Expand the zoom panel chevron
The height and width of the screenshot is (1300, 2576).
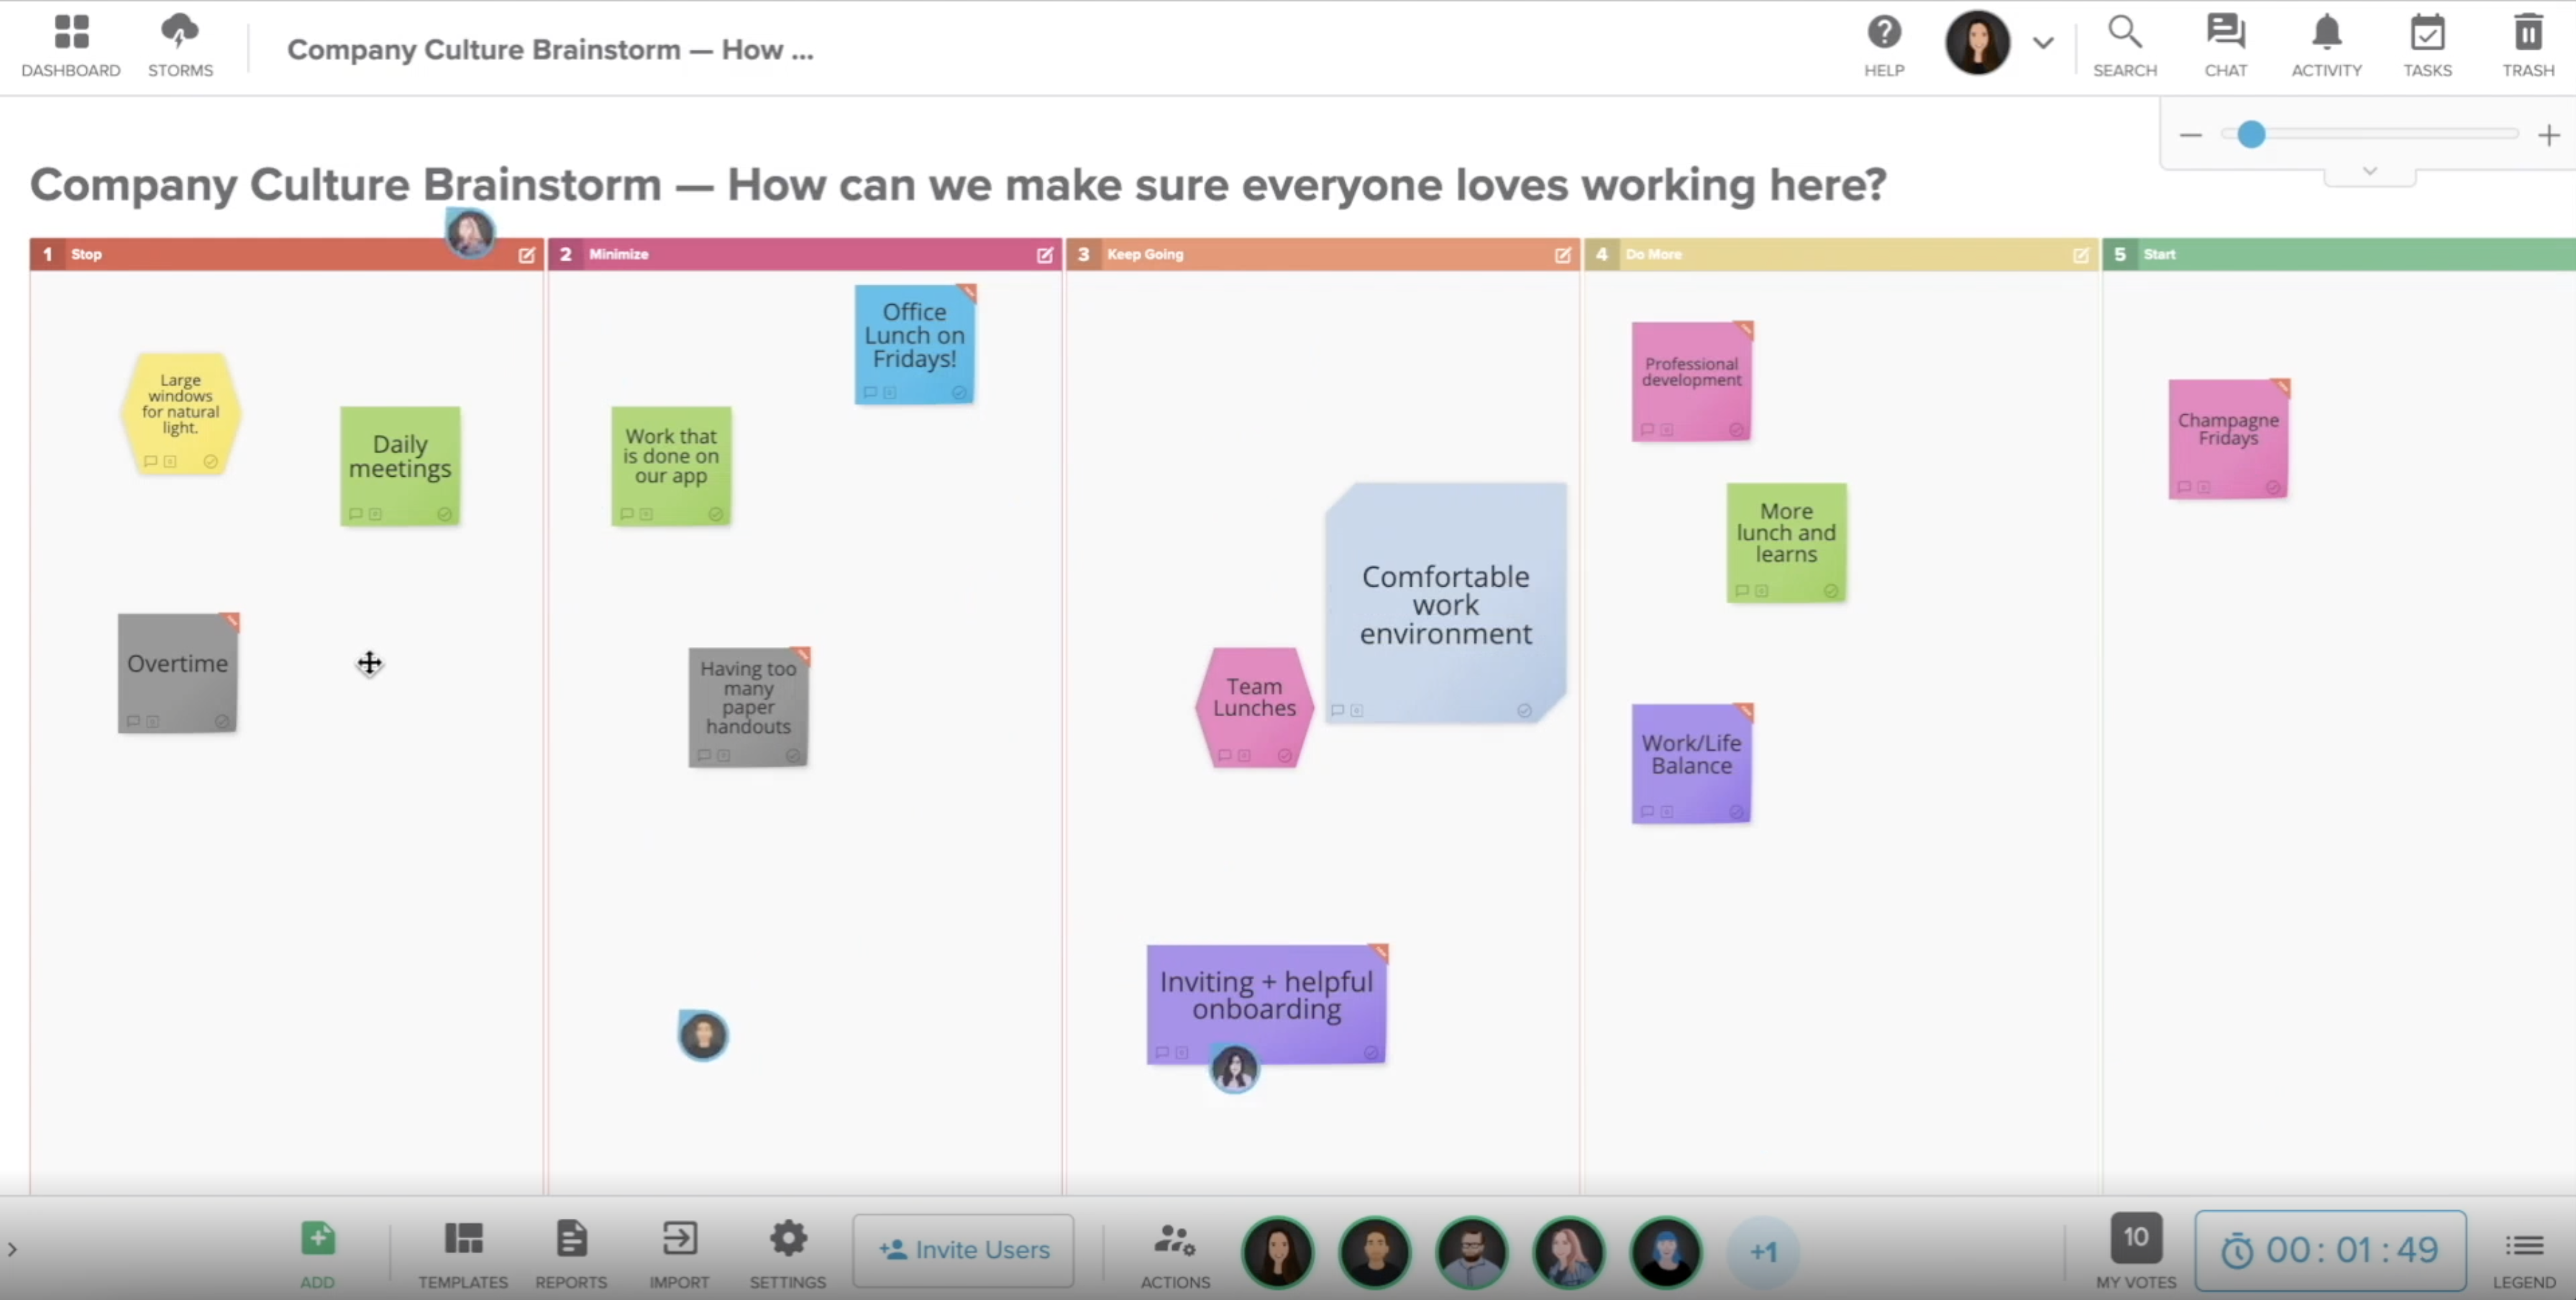coord(2369,171)
